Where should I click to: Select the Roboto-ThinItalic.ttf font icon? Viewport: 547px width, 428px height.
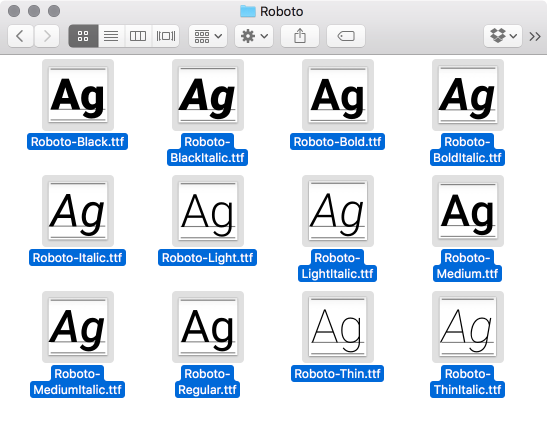[x=468, y=327]
